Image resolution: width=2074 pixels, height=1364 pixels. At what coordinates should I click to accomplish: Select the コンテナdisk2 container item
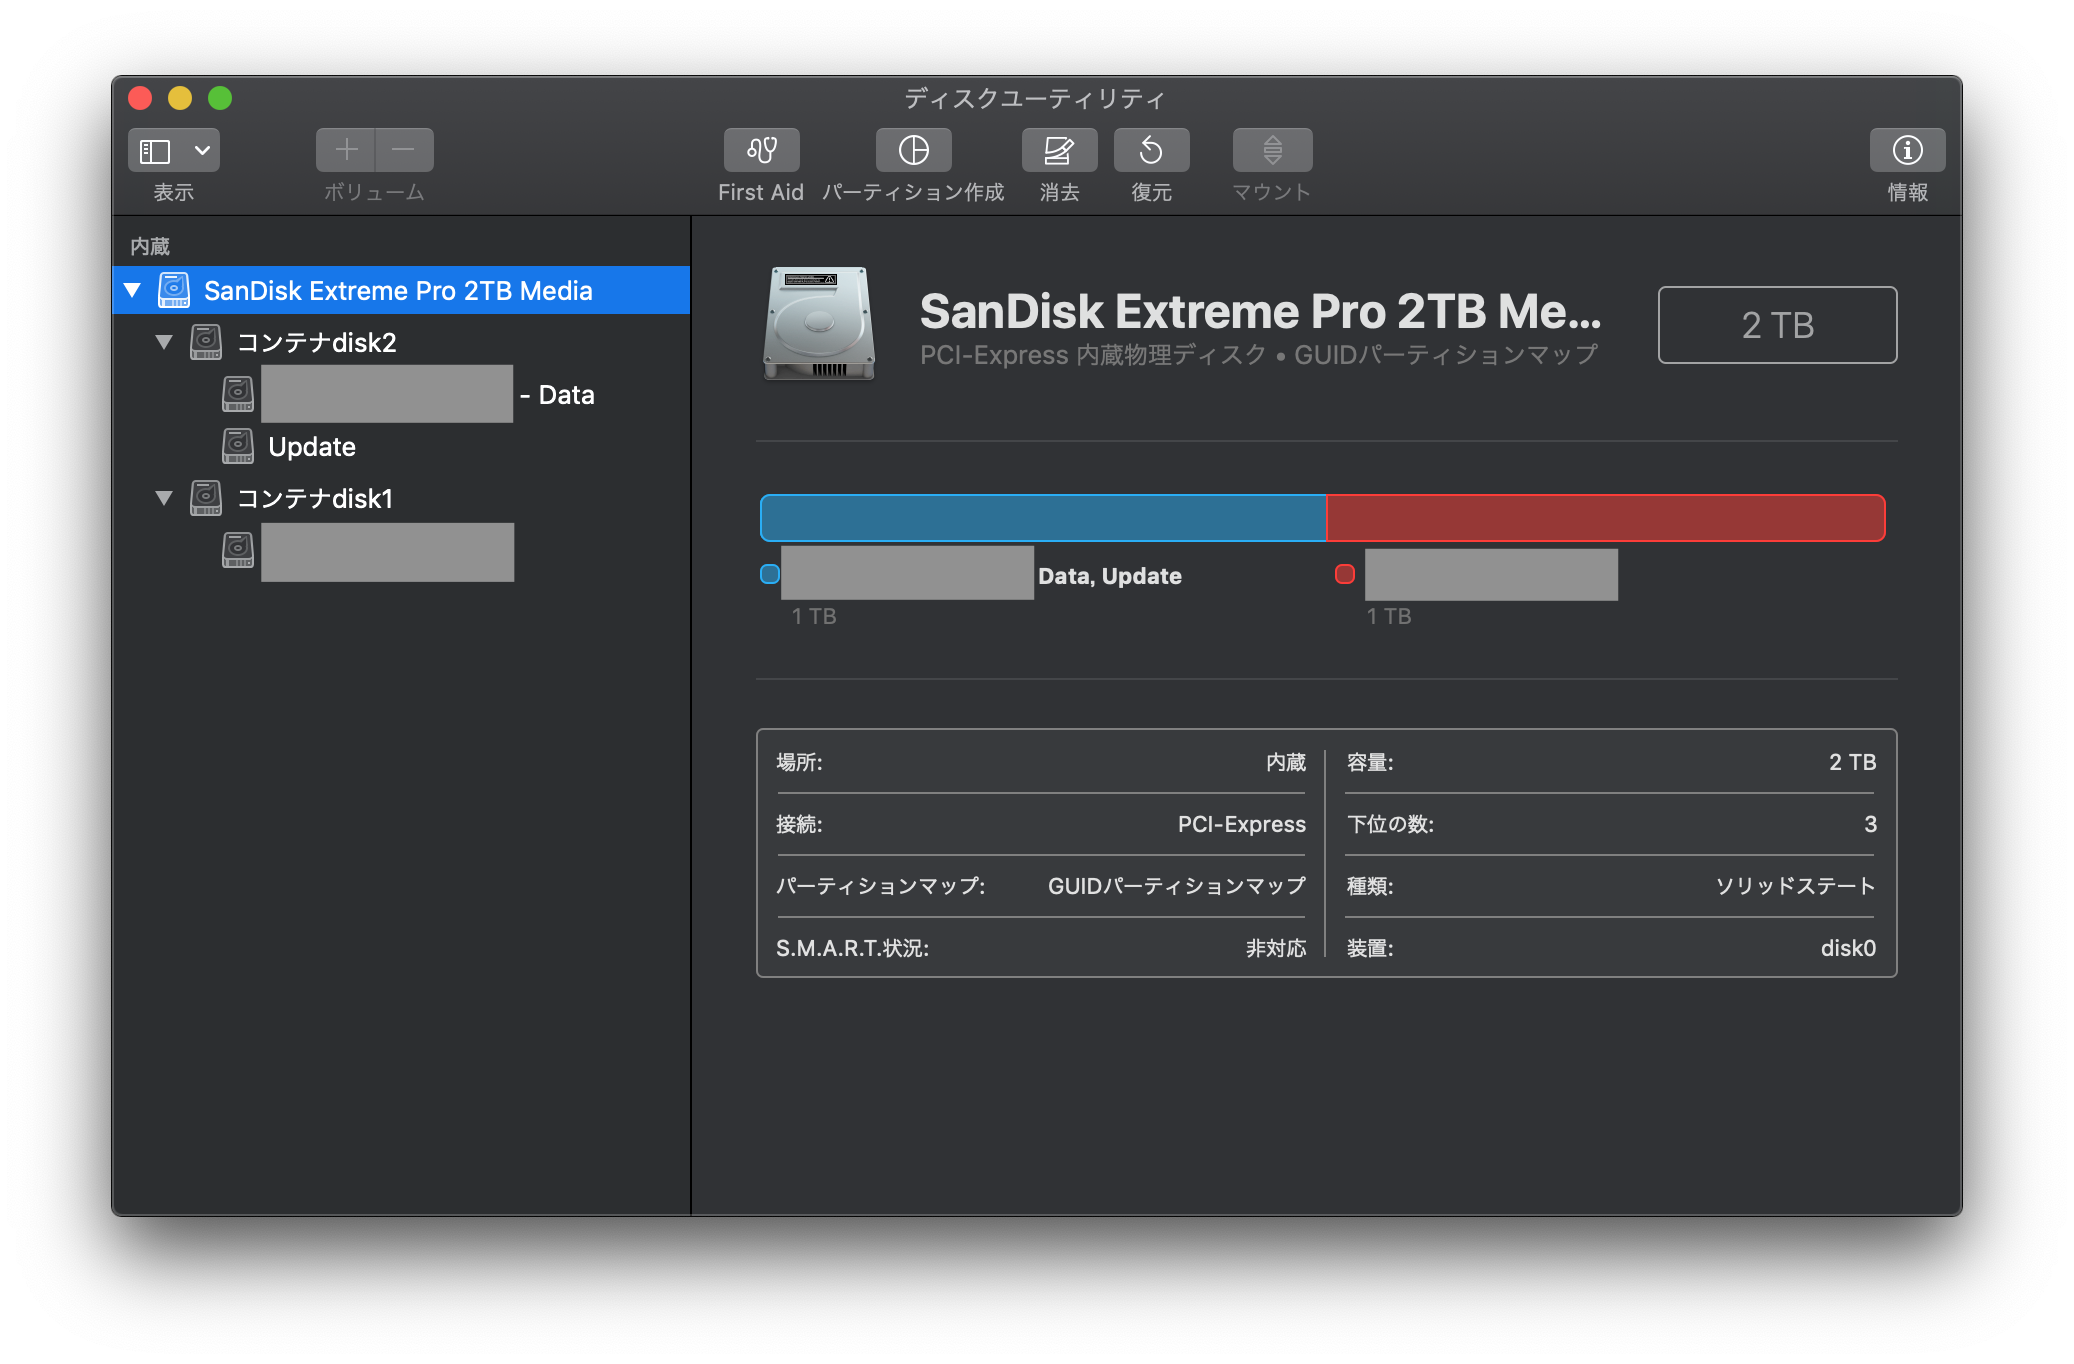tap(316, 343)
